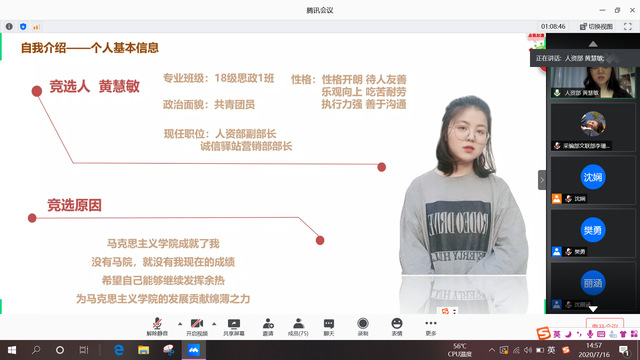Open the chat (聊天) panel
Screen dimensions: 640x360
point(329,327)
